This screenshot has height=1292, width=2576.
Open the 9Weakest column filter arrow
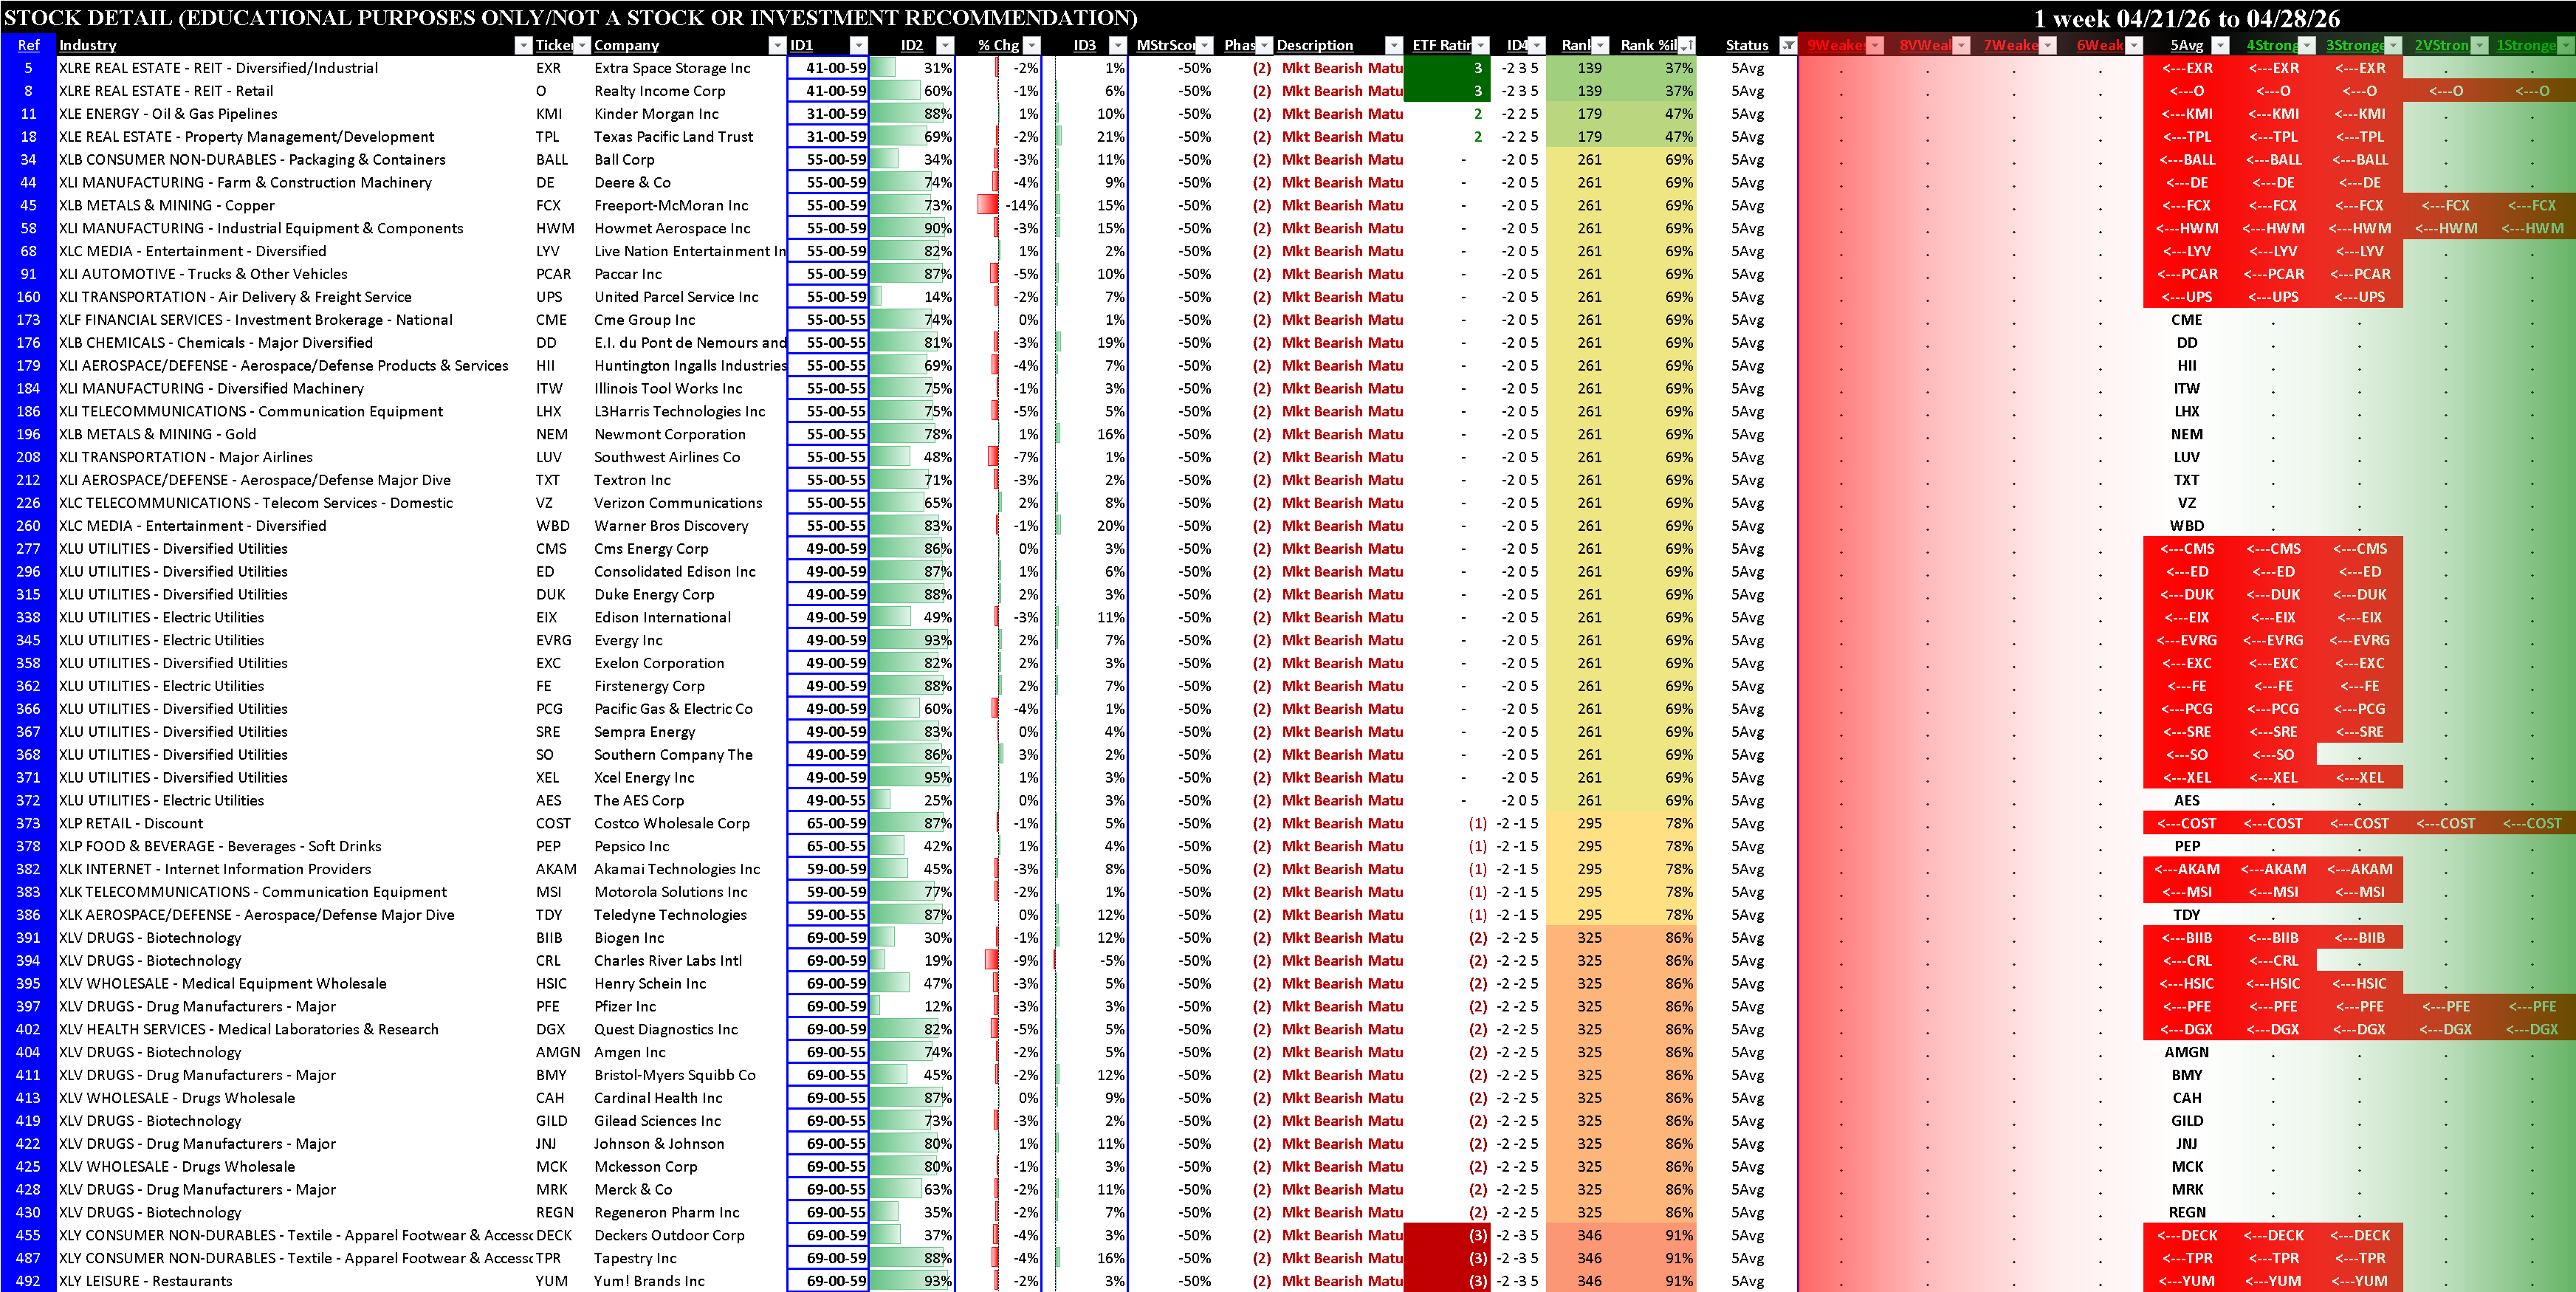1875,45
